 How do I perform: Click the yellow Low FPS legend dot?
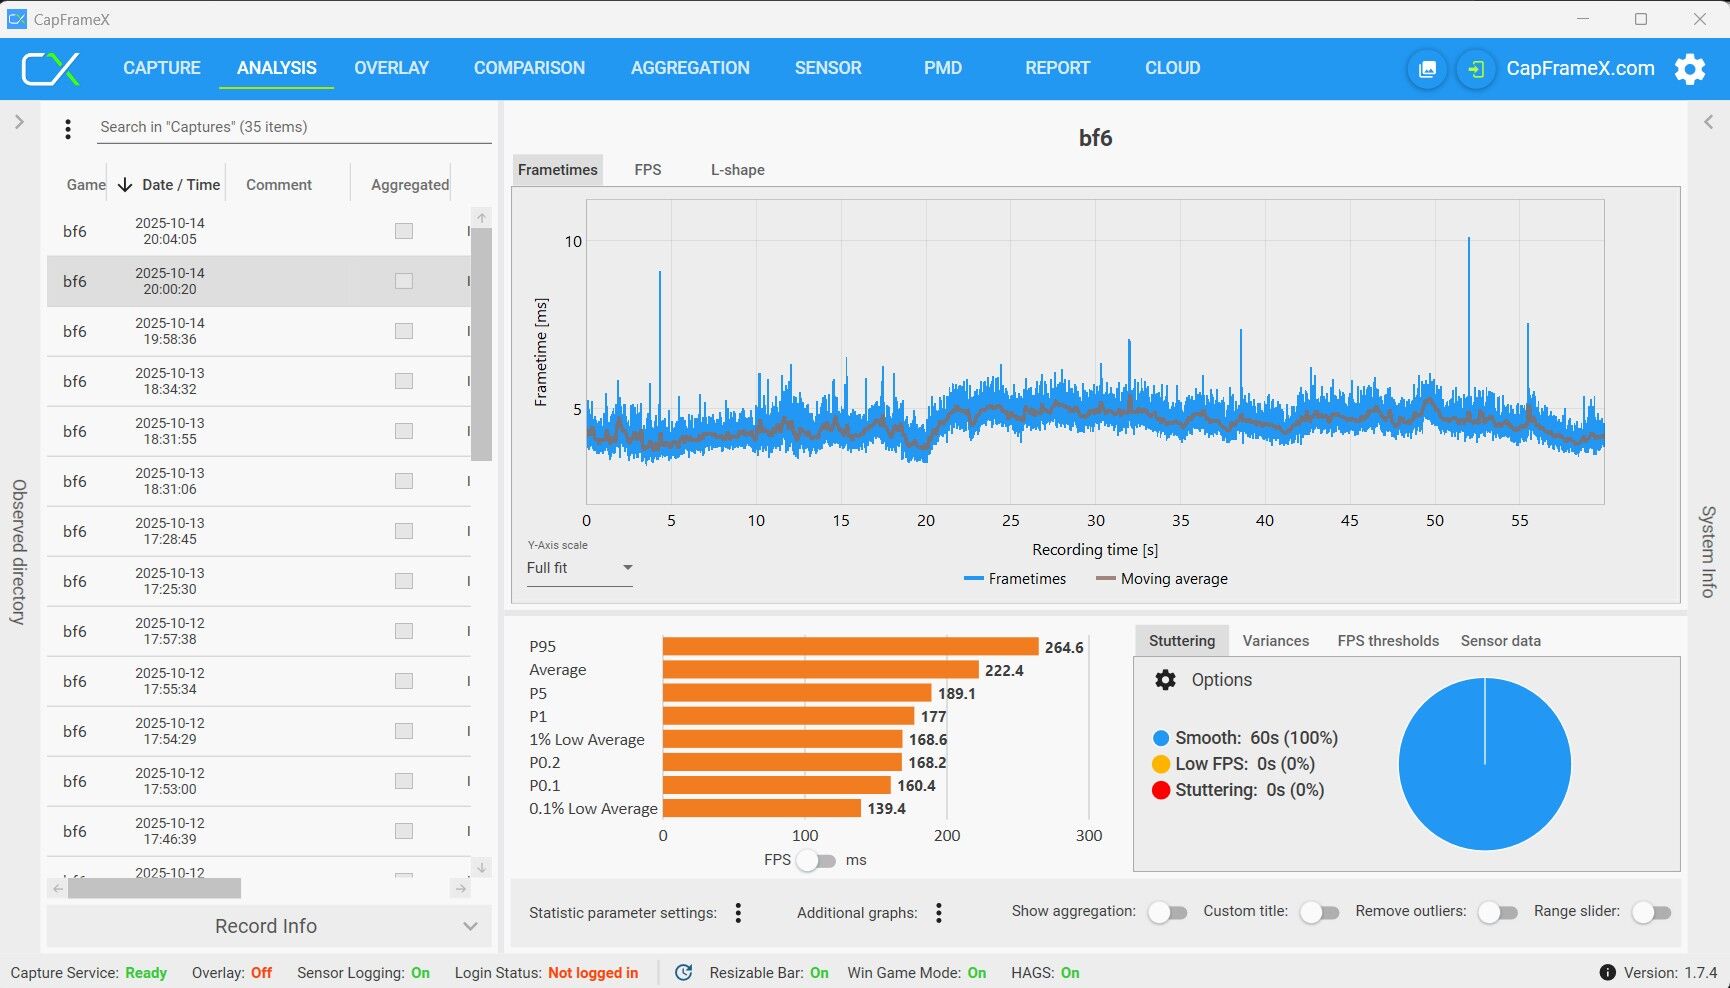click(x=1161, y=764)
